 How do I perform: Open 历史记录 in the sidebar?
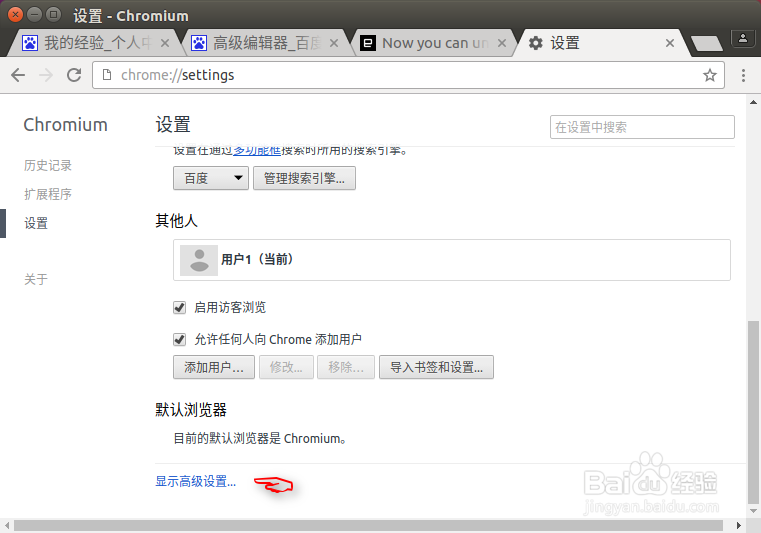(48, 166)
